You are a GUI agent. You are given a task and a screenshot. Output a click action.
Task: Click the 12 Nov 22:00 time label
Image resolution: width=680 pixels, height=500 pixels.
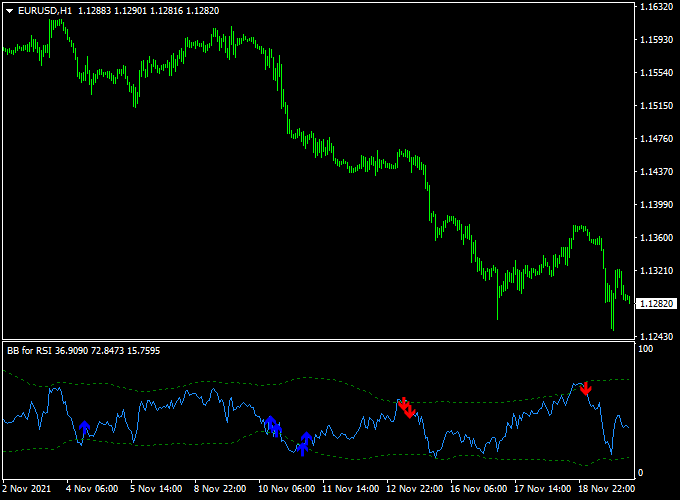click(415, 489)
